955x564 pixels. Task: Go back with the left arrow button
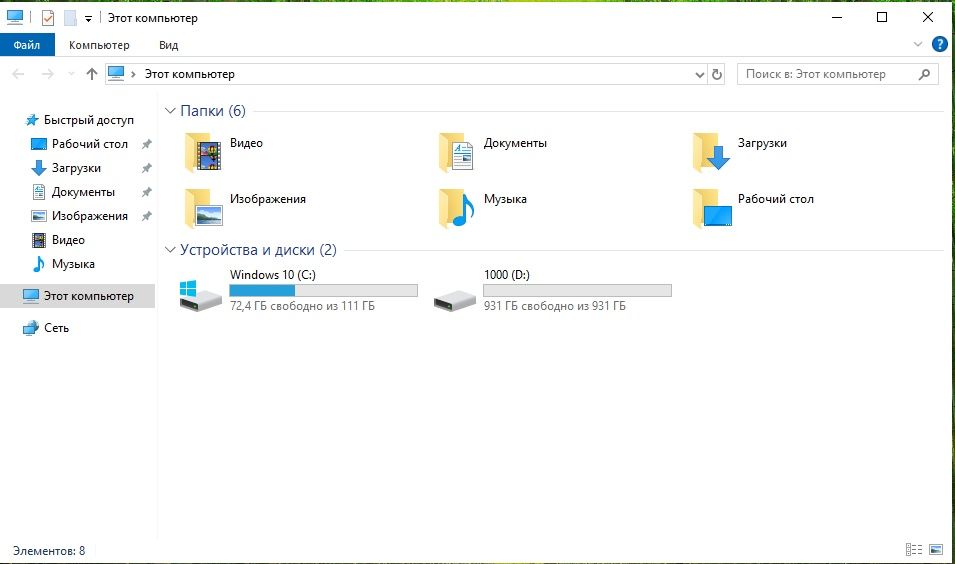point(18,74)
